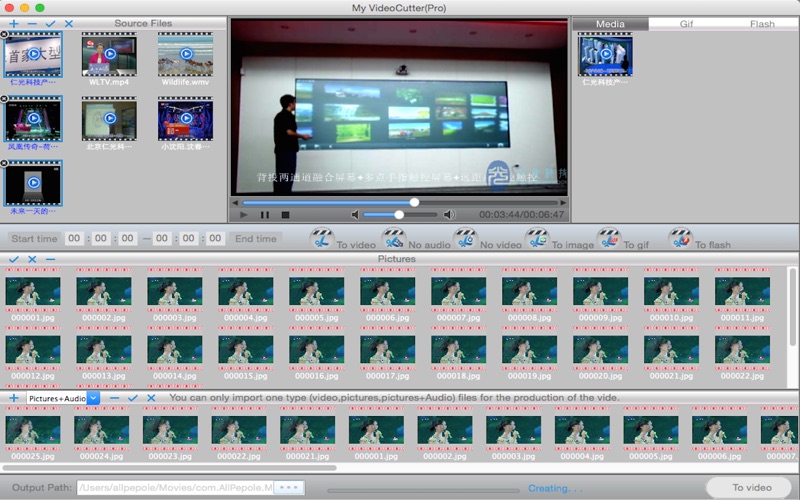The width and height of the screenshot is (800, 500).
Task: Click the Start time button
Action: pos(34,239)
